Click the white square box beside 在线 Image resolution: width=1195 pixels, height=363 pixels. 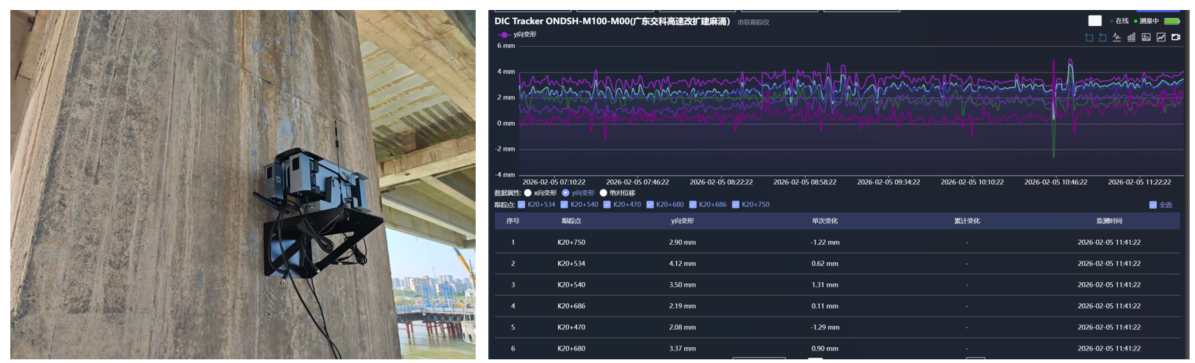[1094, 21]
